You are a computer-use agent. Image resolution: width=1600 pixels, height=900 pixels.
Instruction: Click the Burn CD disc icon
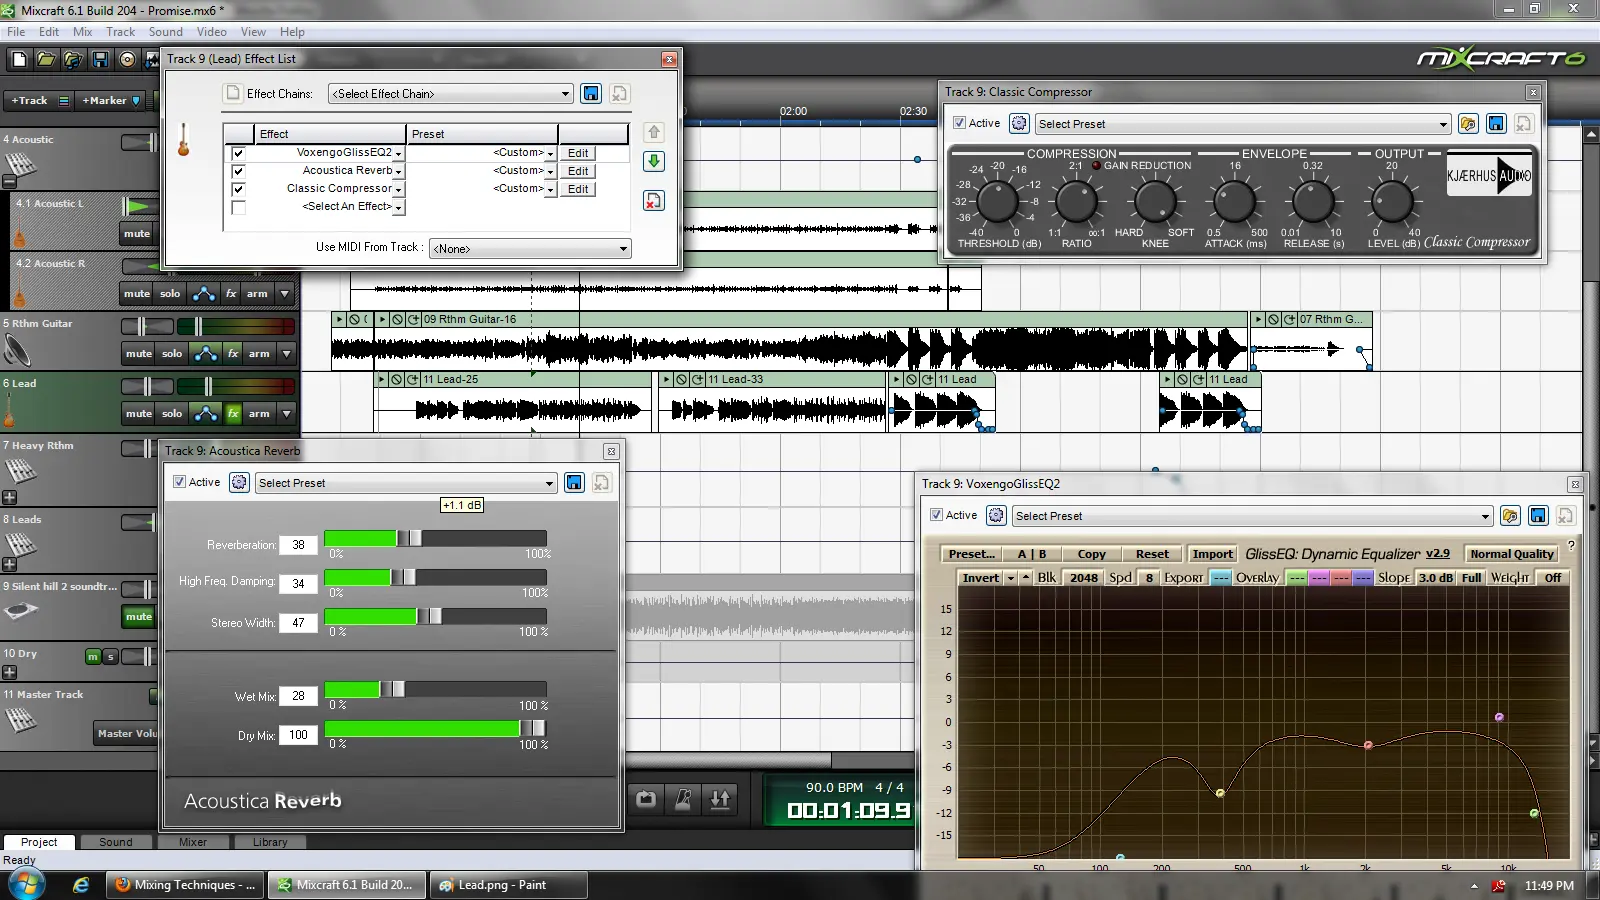click(x=127, y=60)
